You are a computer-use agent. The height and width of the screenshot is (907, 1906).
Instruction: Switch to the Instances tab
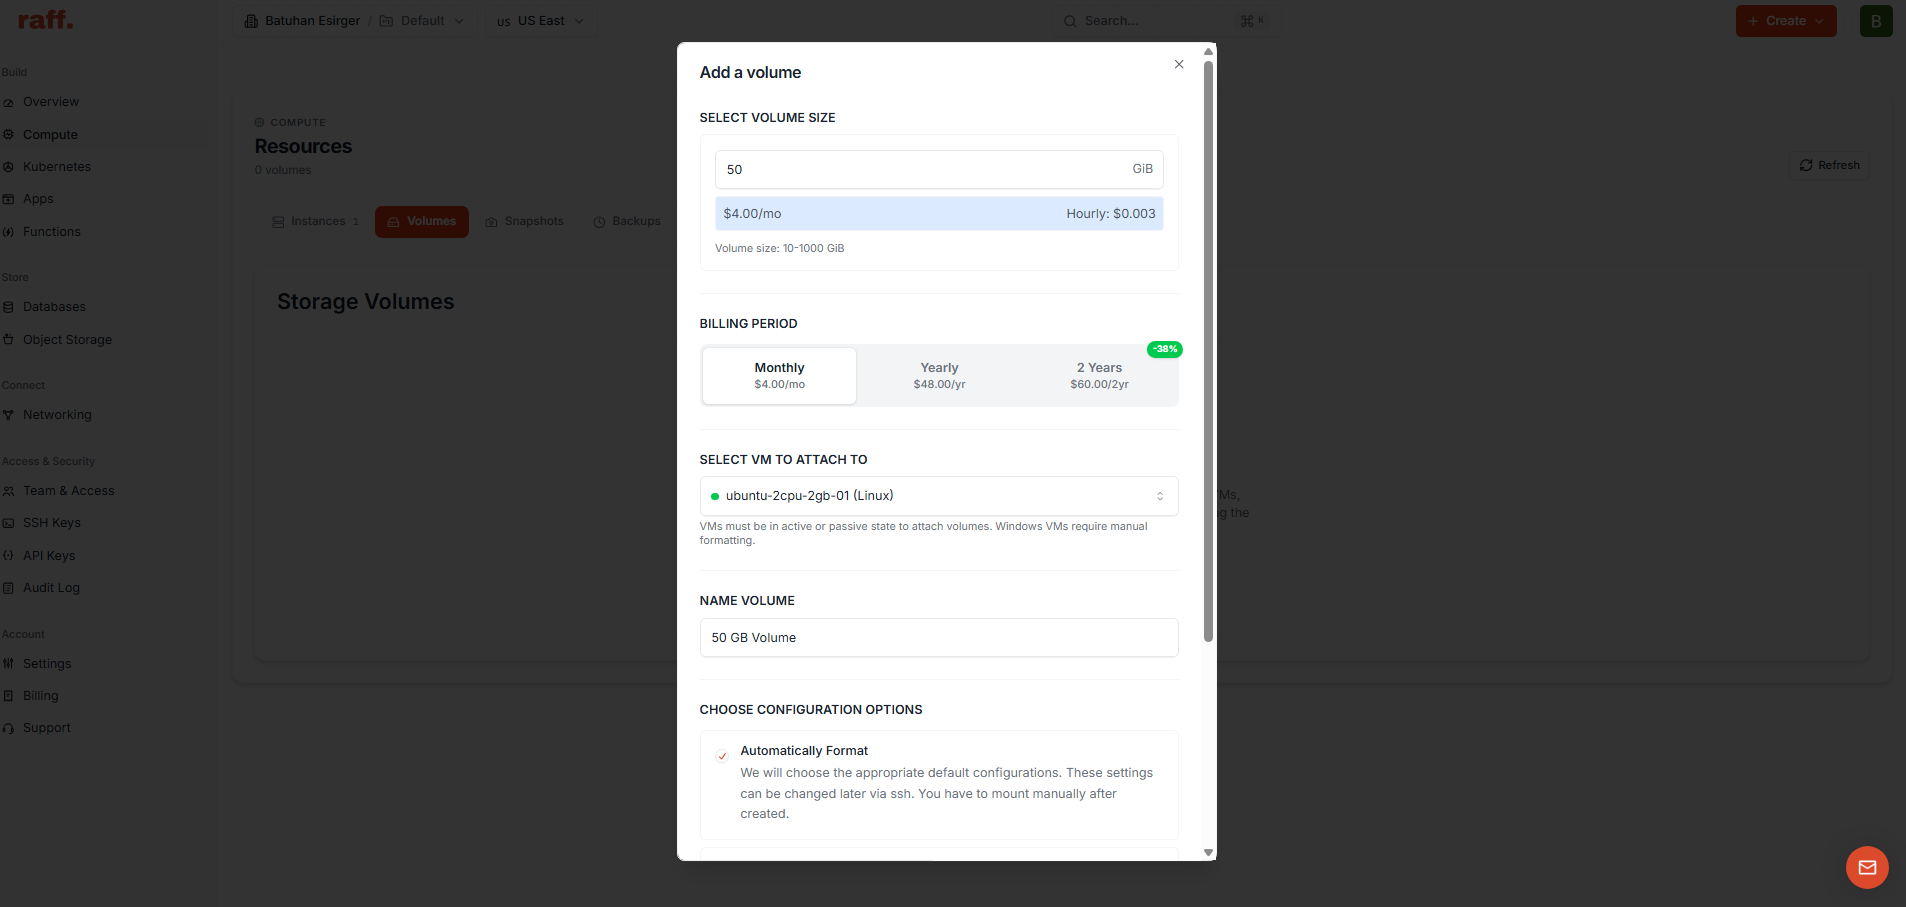[x=315, y=222]
